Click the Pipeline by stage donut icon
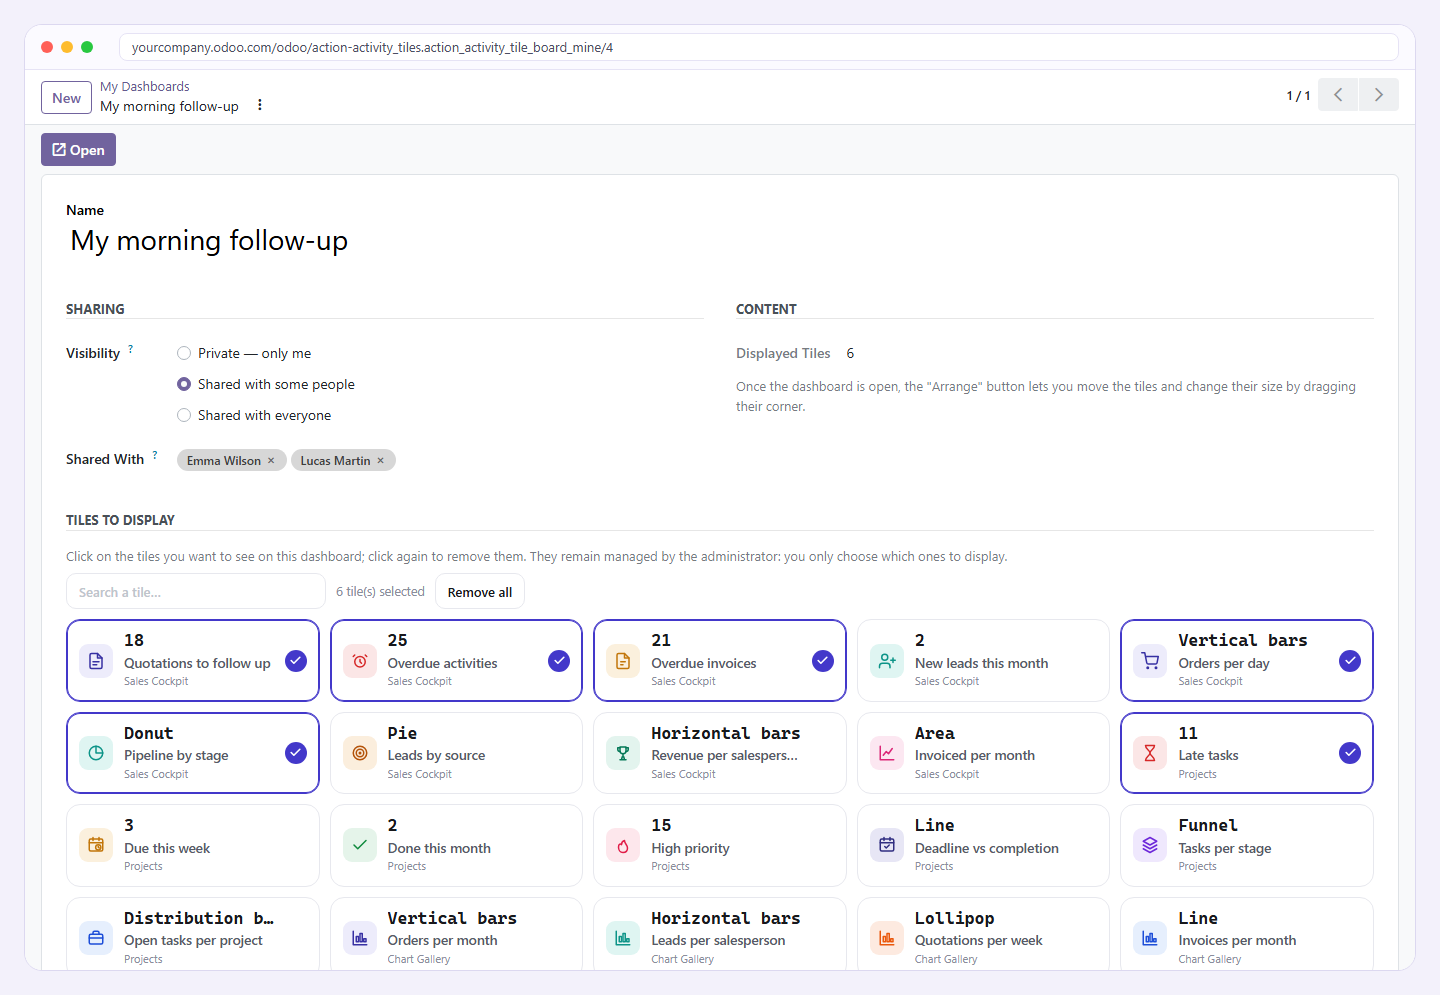 point(96,753)
